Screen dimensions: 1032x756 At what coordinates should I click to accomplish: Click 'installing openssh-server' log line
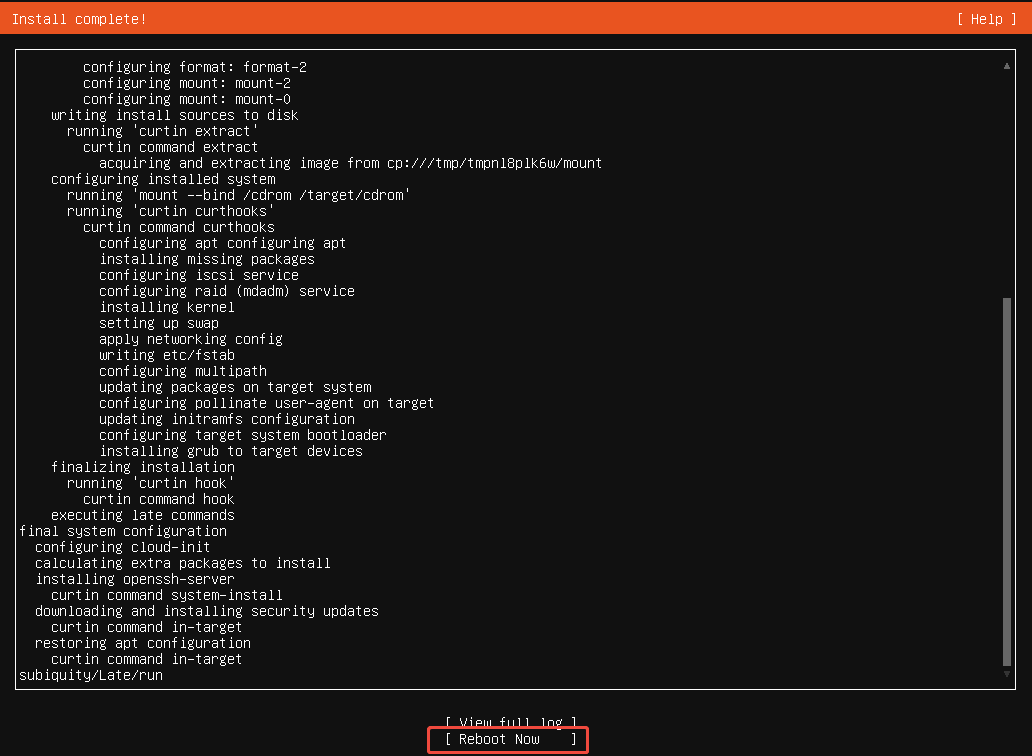(135, 579)
